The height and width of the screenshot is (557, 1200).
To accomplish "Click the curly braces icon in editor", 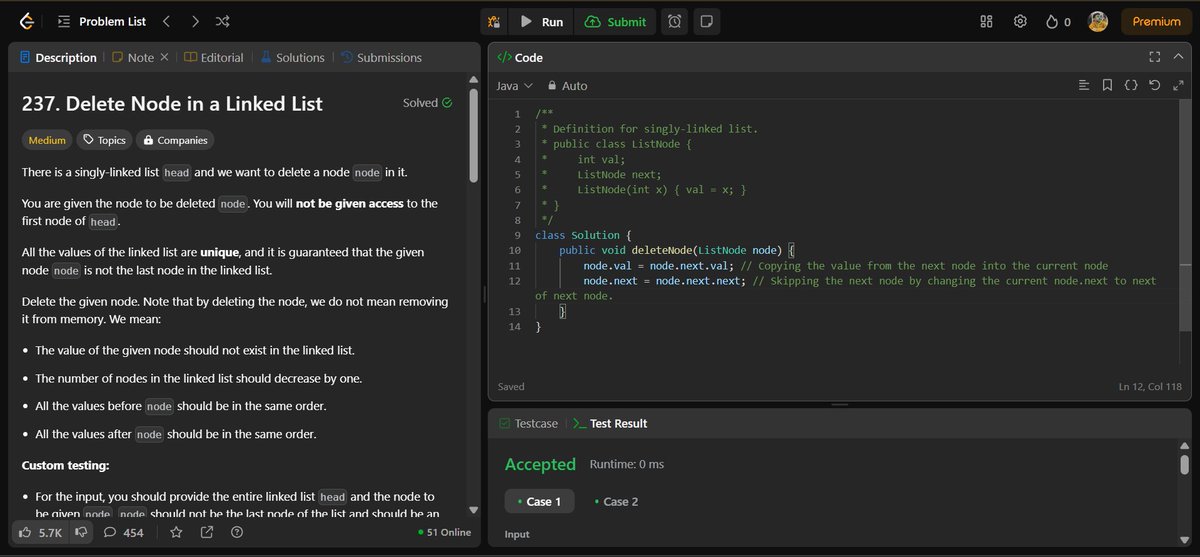I will (x=1131, y=86).
